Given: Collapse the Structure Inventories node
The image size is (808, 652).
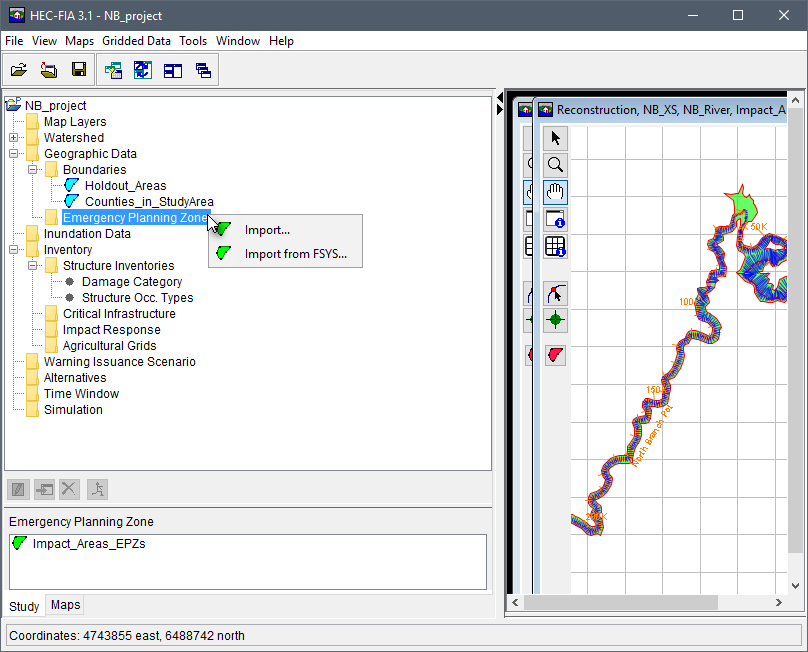Looking at the screenshot, I should [x=33, y=266].
